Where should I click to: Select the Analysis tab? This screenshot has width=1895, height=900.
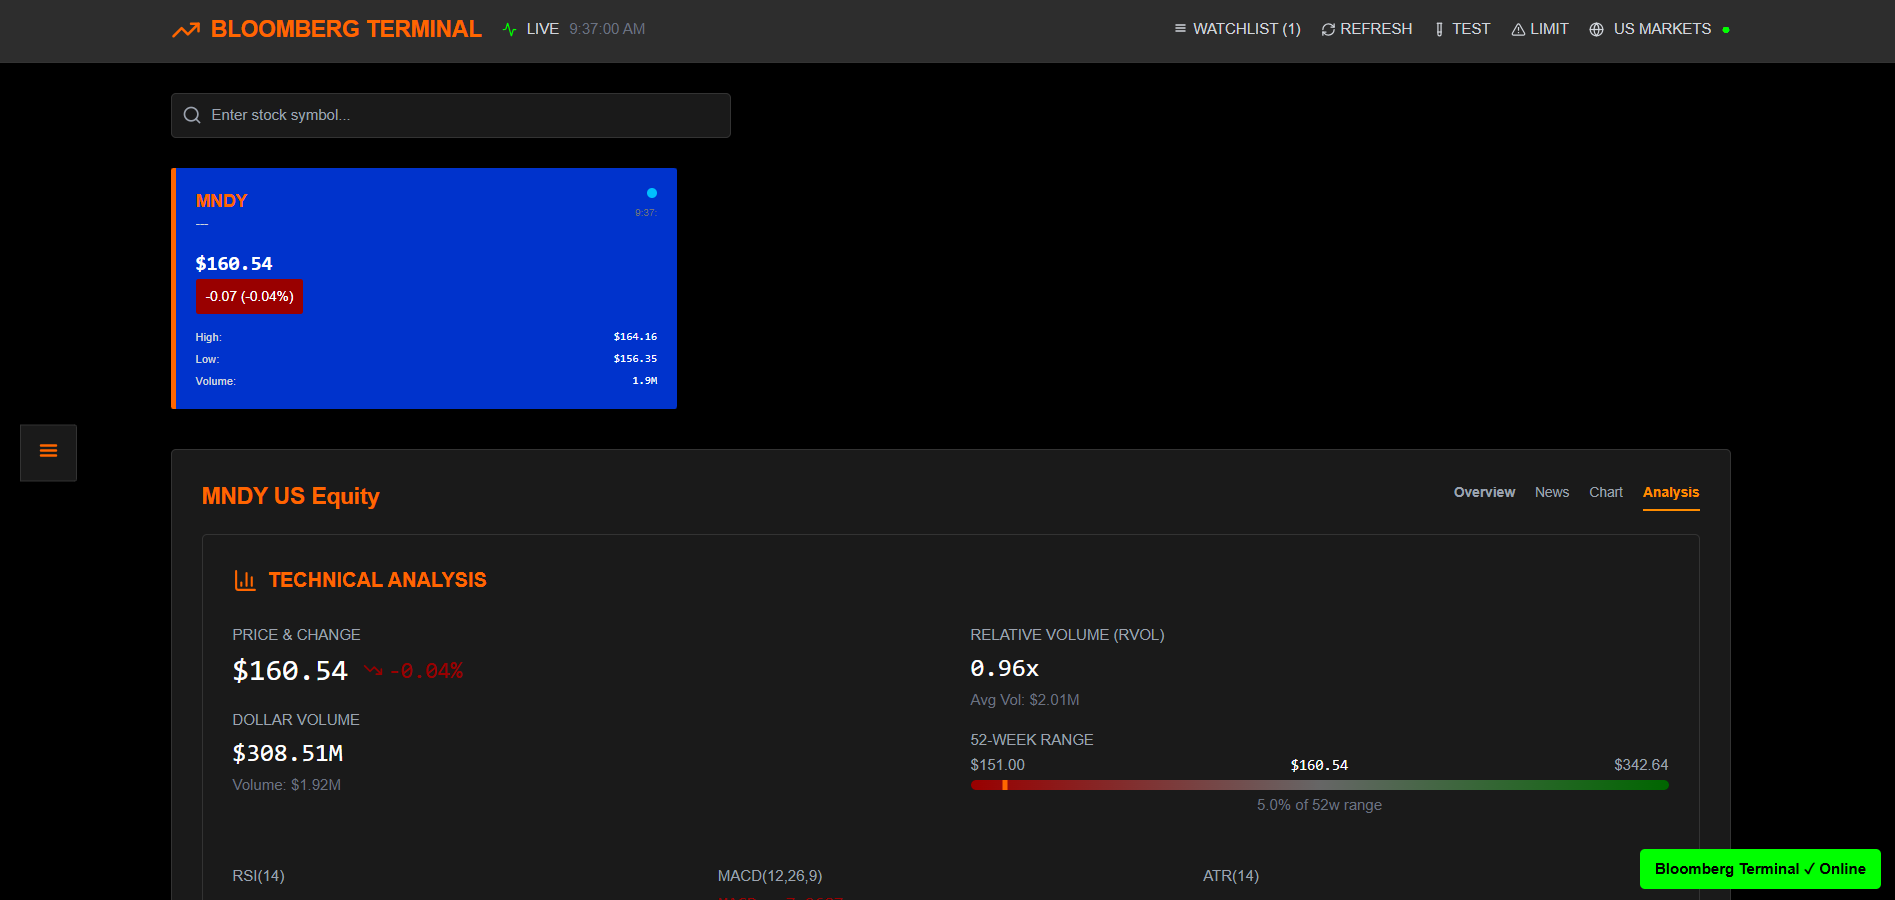[1671, 493]
